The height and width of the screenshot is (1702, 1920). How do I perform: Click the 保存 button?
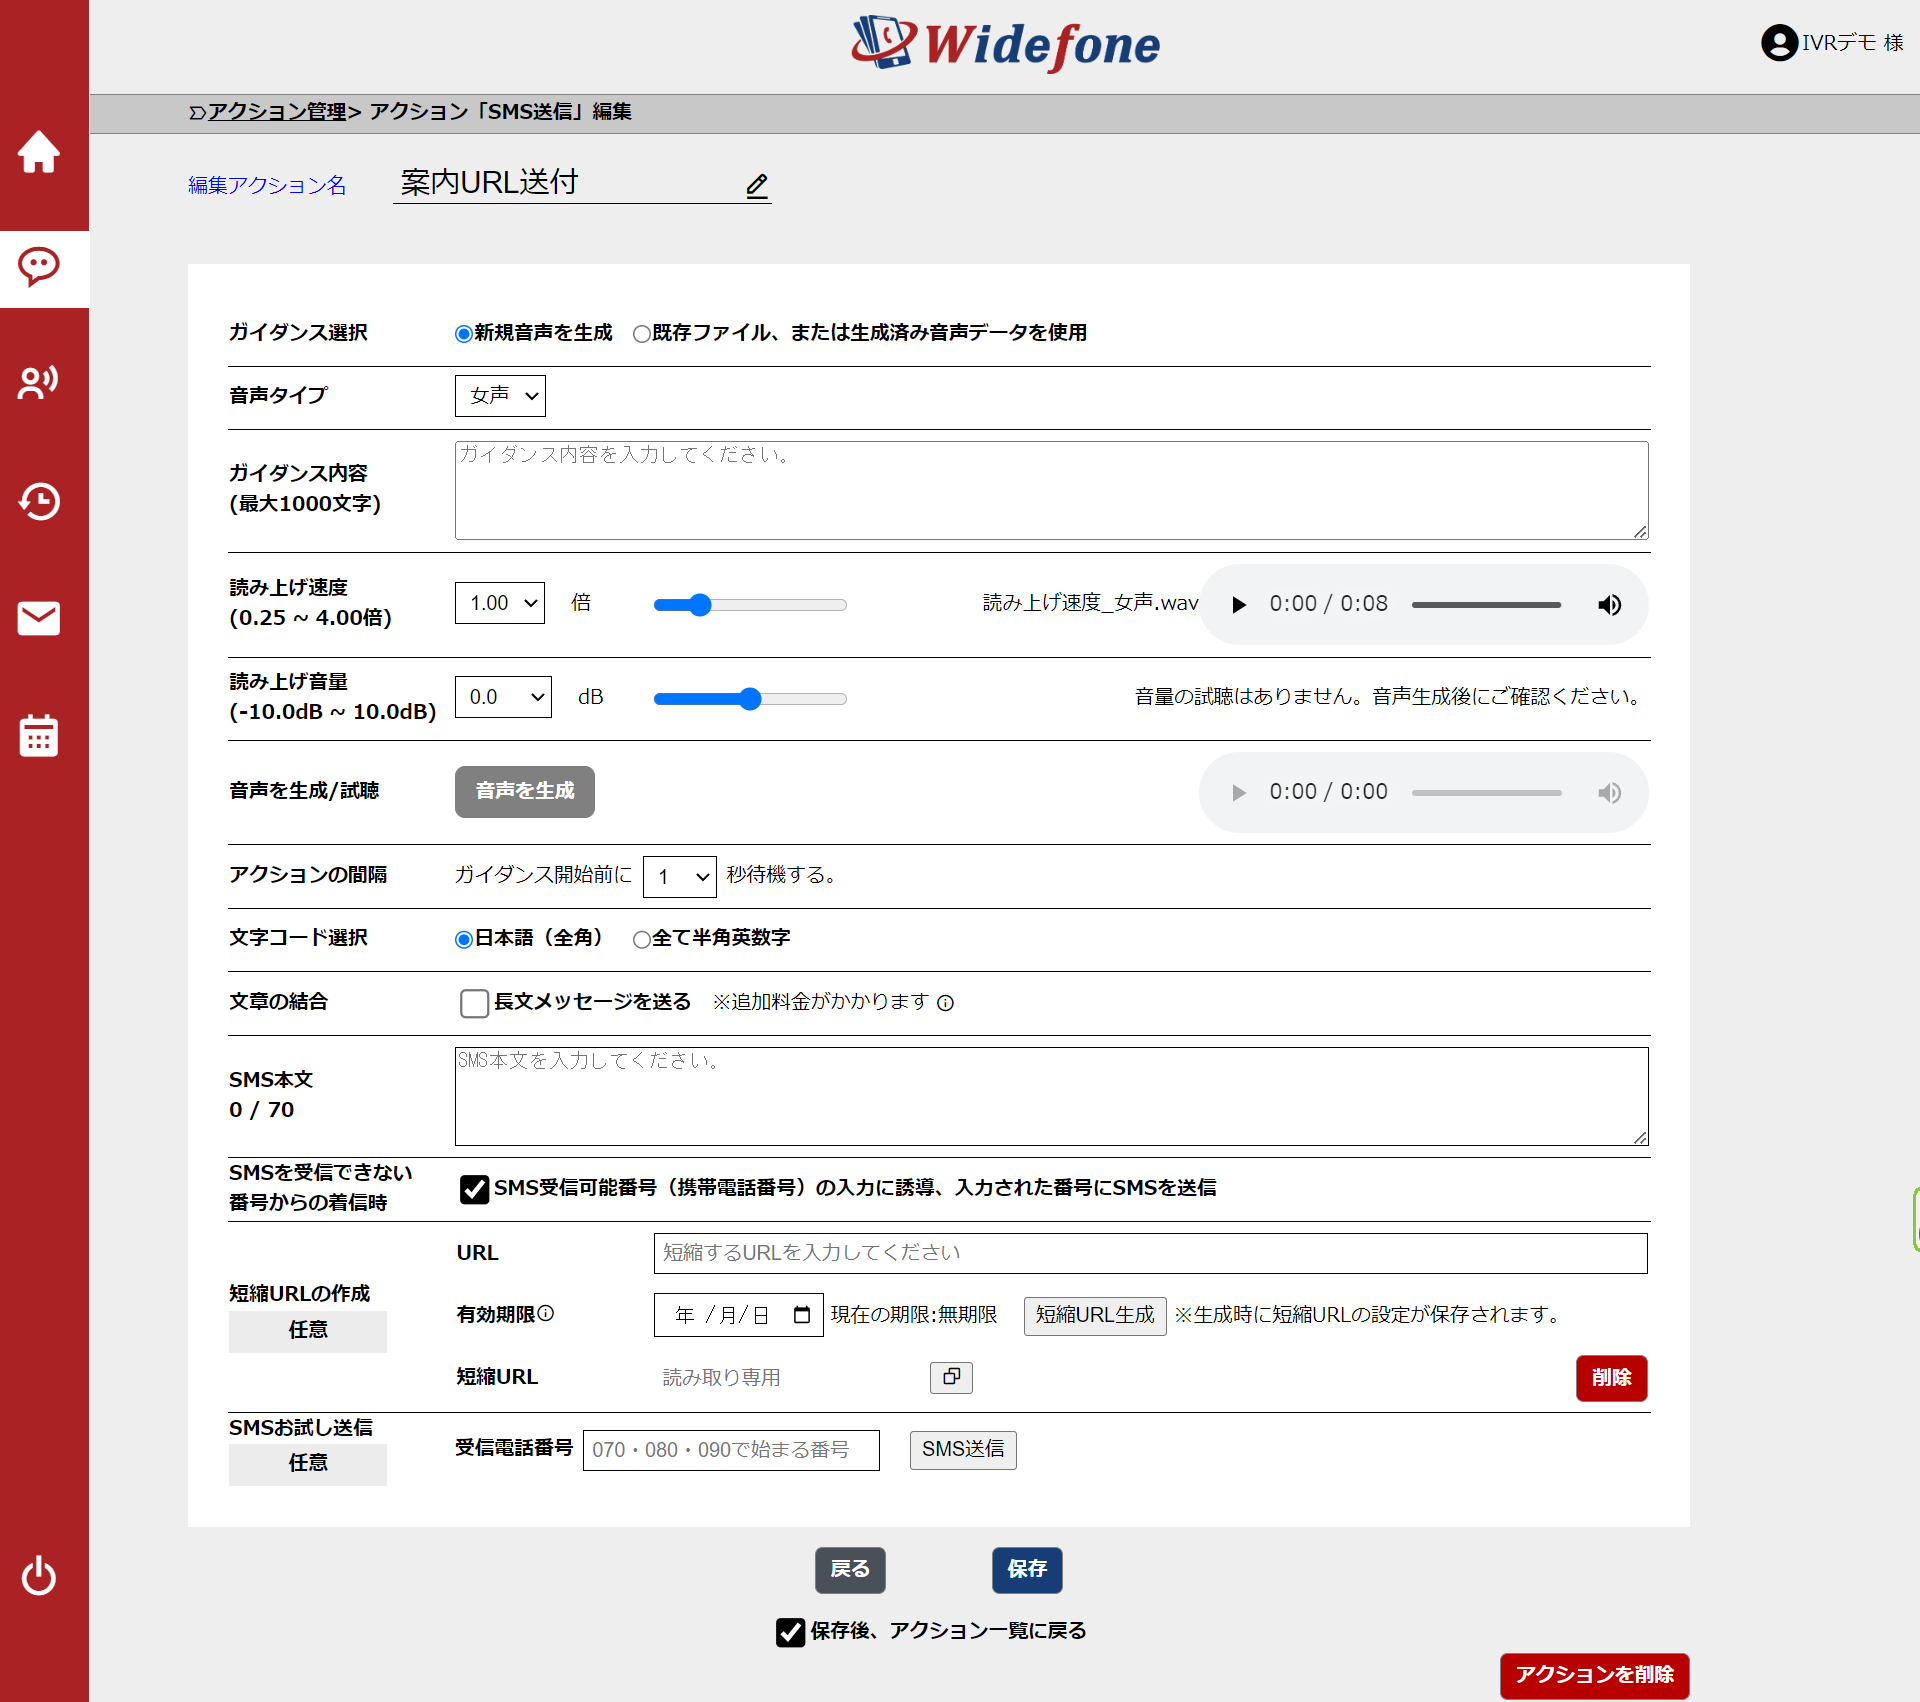click(x=1027, y=1570)
